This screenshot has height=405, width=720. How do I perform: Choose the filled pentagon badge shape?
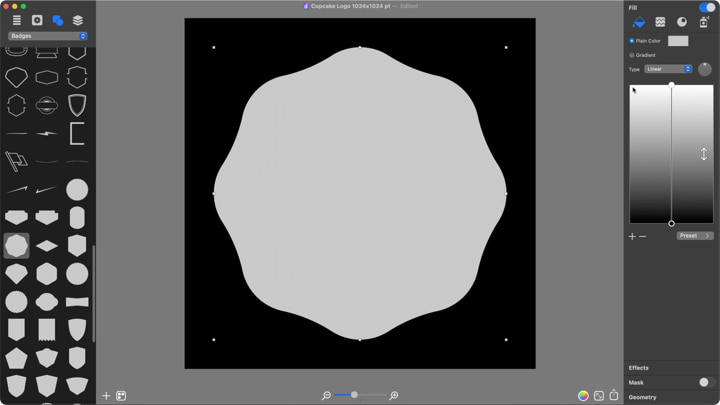click(x=16, y=359)
